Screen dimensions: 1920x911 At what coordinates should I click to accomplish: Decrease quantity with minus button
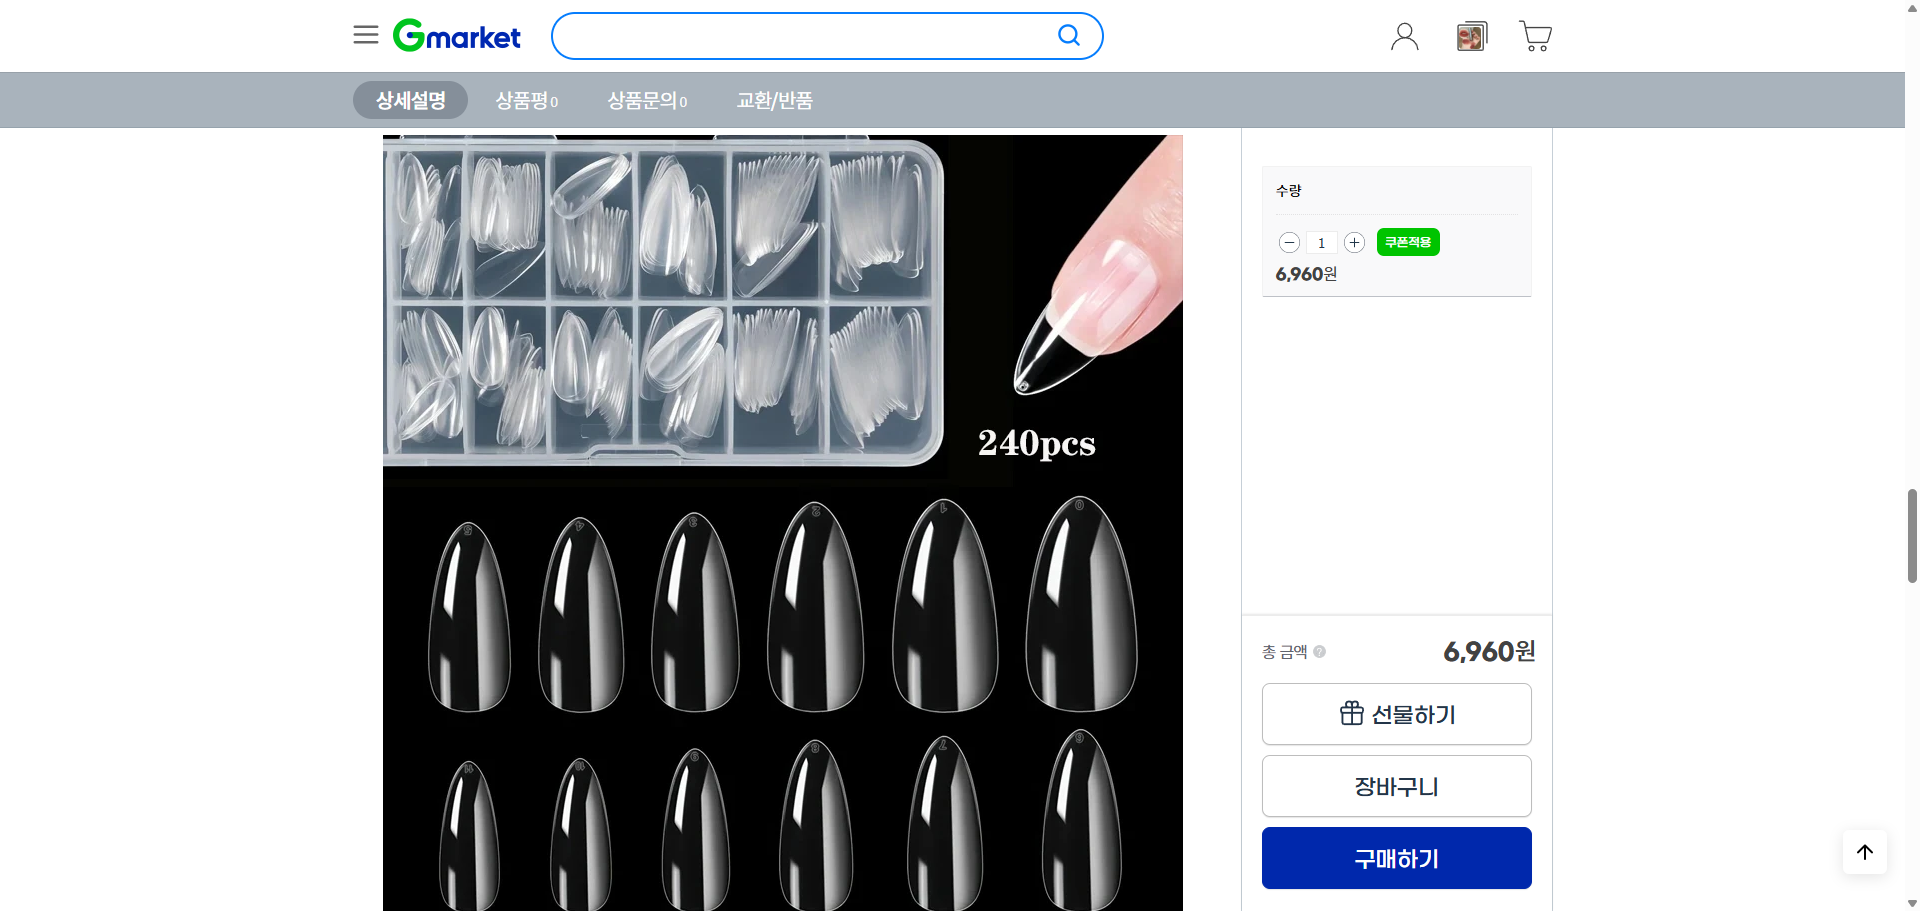point(1290,243)
